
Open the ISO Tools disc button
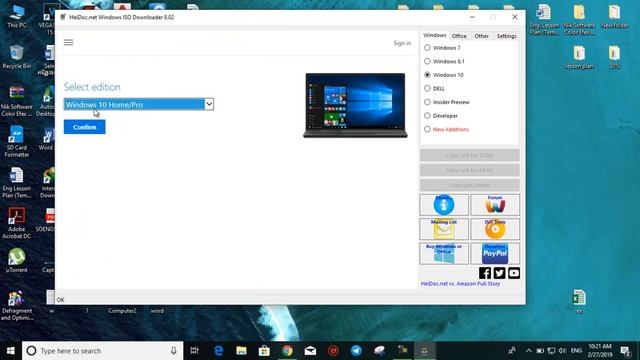[x=495, y=229]
